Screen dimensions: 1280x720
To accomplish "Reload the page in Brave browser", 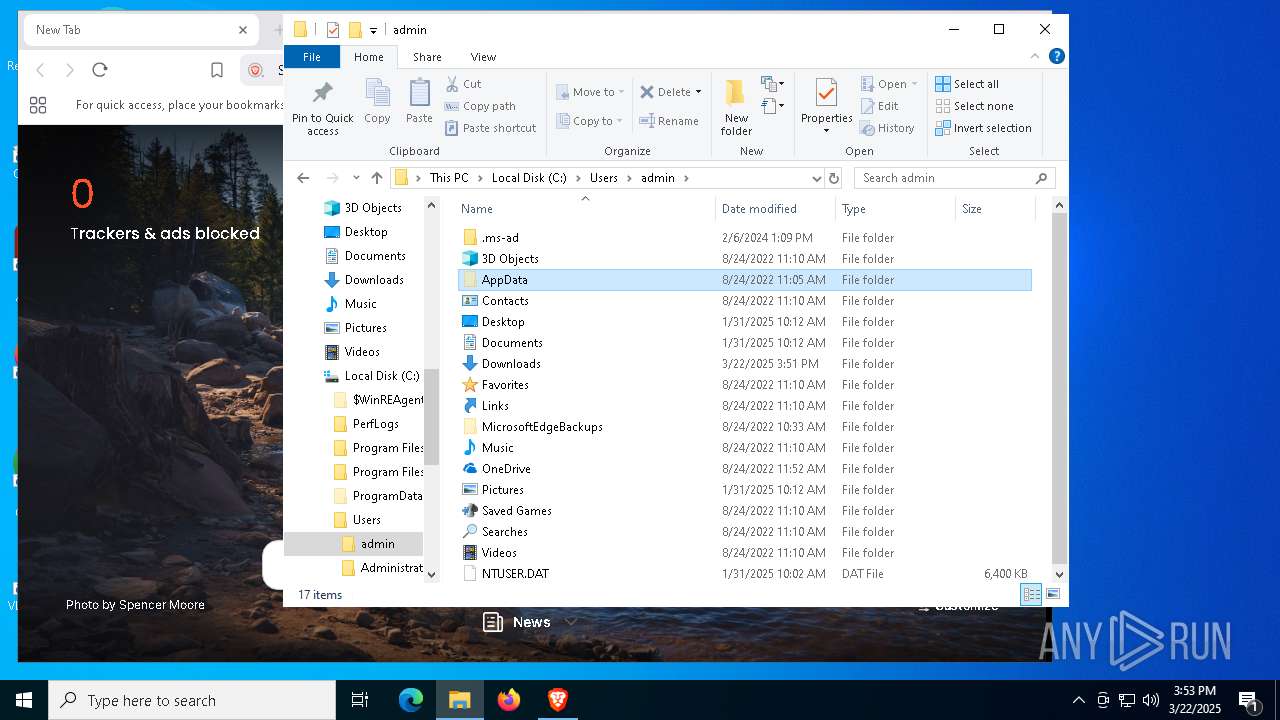I will click(99, 70).
